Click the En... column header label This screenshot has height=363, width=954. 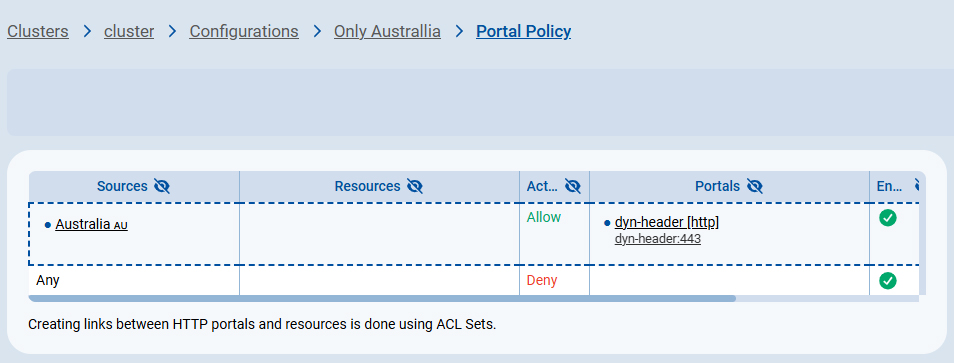tap(889, 186)
